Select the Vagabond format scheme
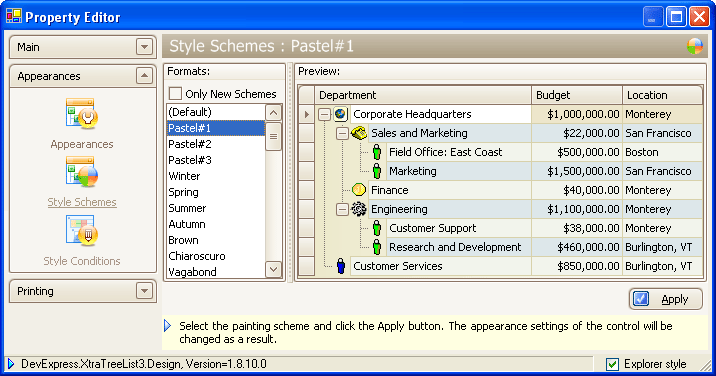The width and height of the screenshot is (716, 376). 216,272
